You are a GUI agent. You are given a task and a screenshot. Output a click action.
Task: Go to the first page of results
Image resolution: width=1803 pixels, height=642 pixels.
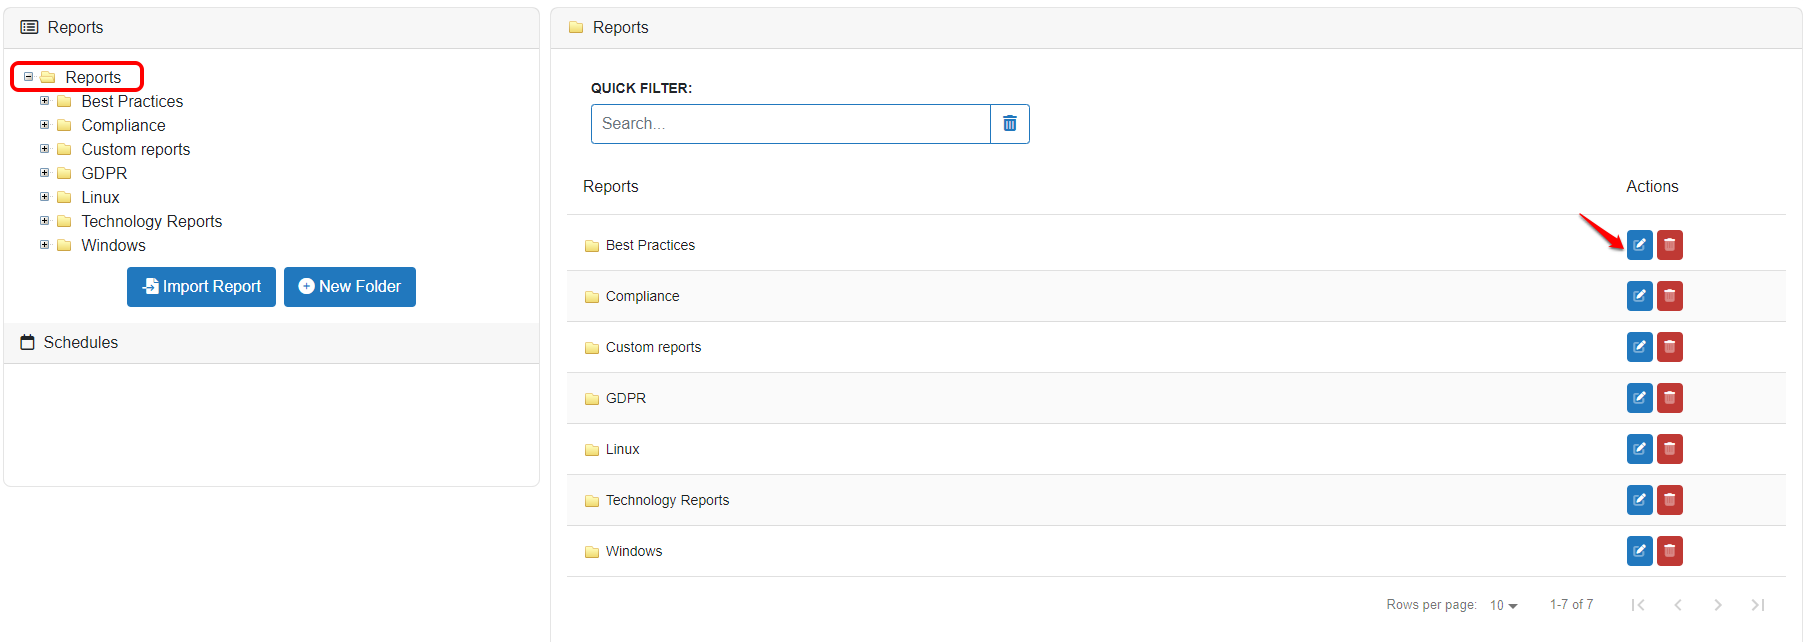point(1637,605)
